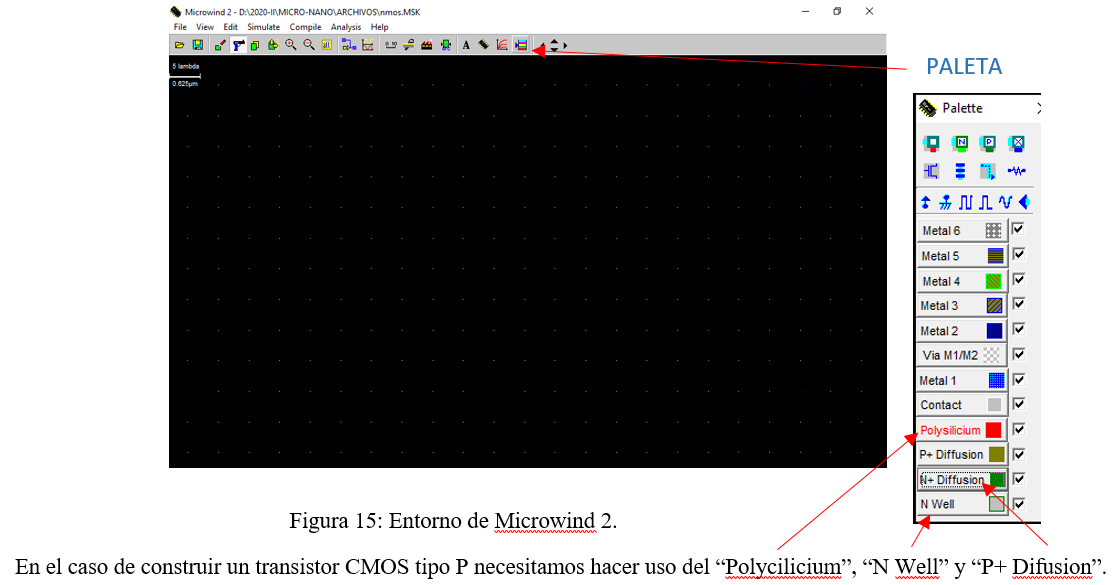The height and width of the screenshot is (585, 1120).
Task: Select the Polysilicium layer button
Action: coord(962,430)
